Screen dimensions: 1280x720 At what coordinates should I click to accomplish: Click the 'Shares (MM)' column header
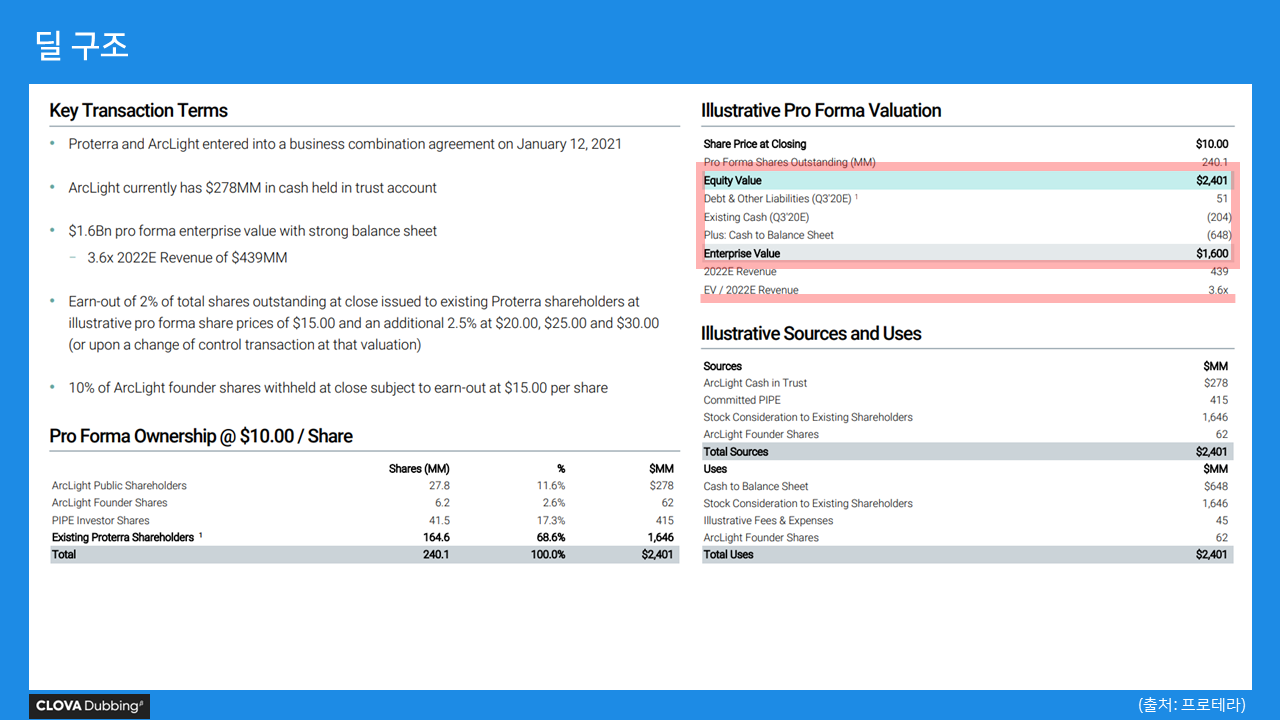419,469
